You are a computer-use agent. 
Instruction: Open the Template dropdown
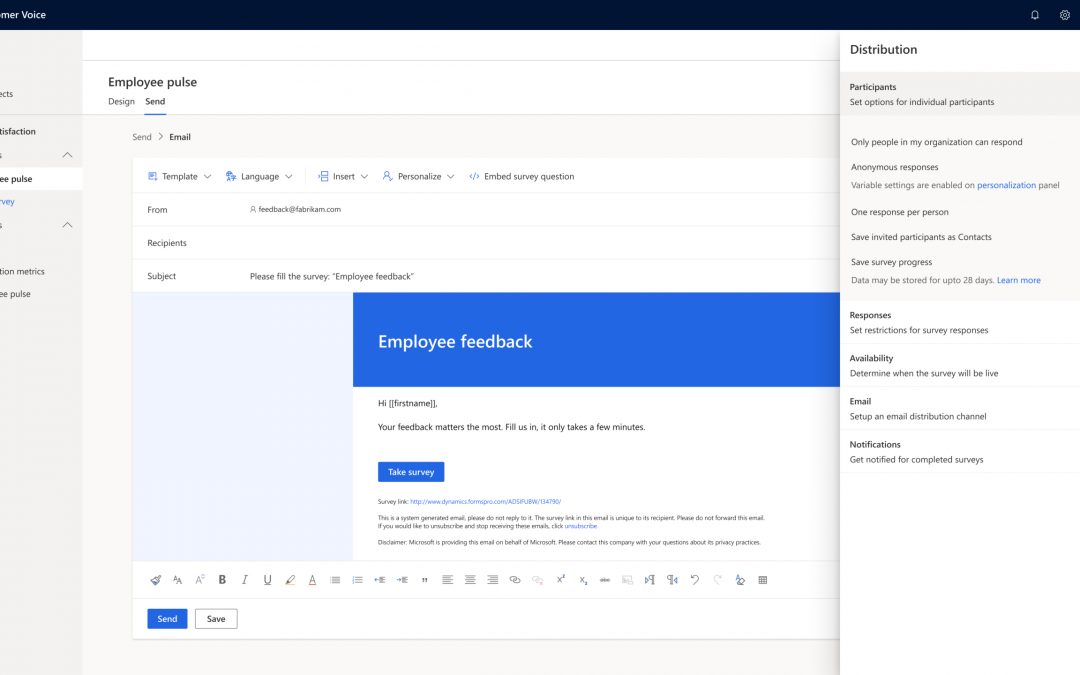[x=180, y=176]
